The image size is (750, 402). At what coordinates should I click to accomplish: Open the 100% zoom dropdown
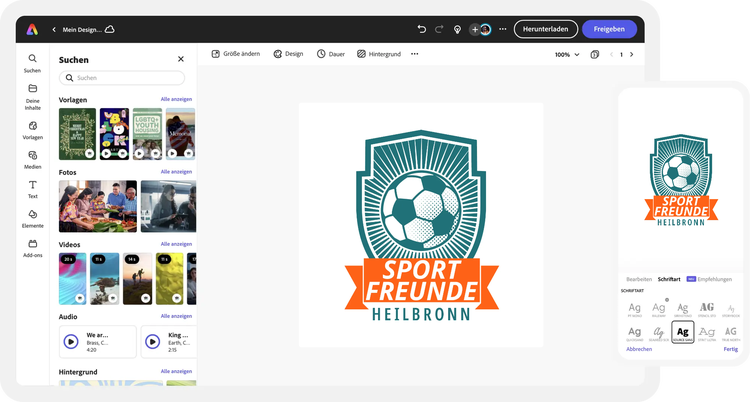click(x=567, y=55)
